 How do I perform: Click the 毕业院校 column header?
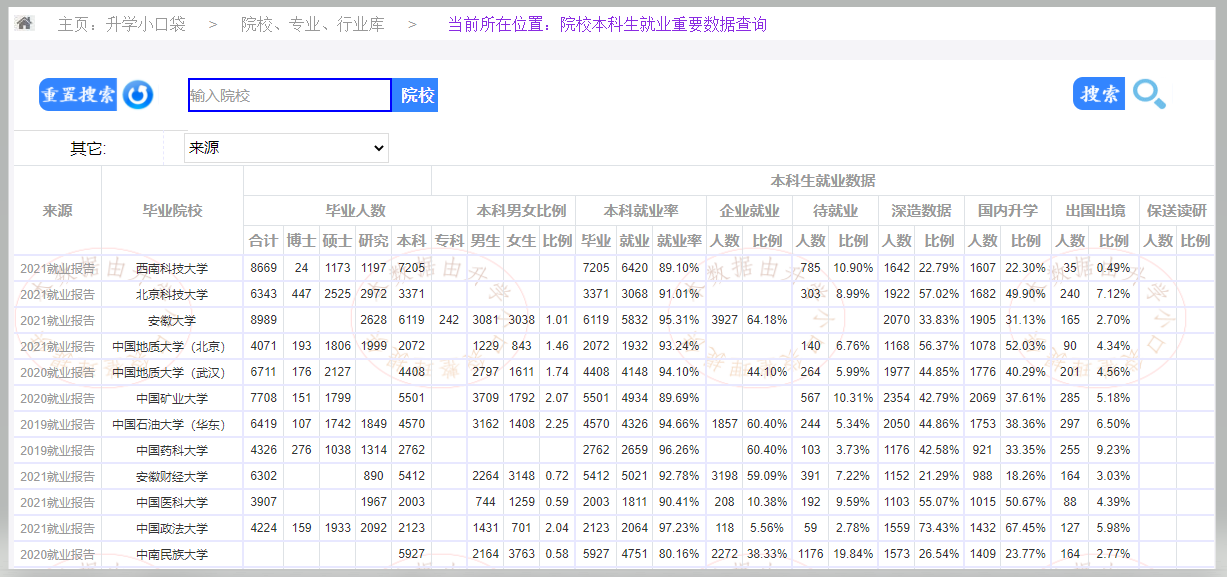point(172,211)
